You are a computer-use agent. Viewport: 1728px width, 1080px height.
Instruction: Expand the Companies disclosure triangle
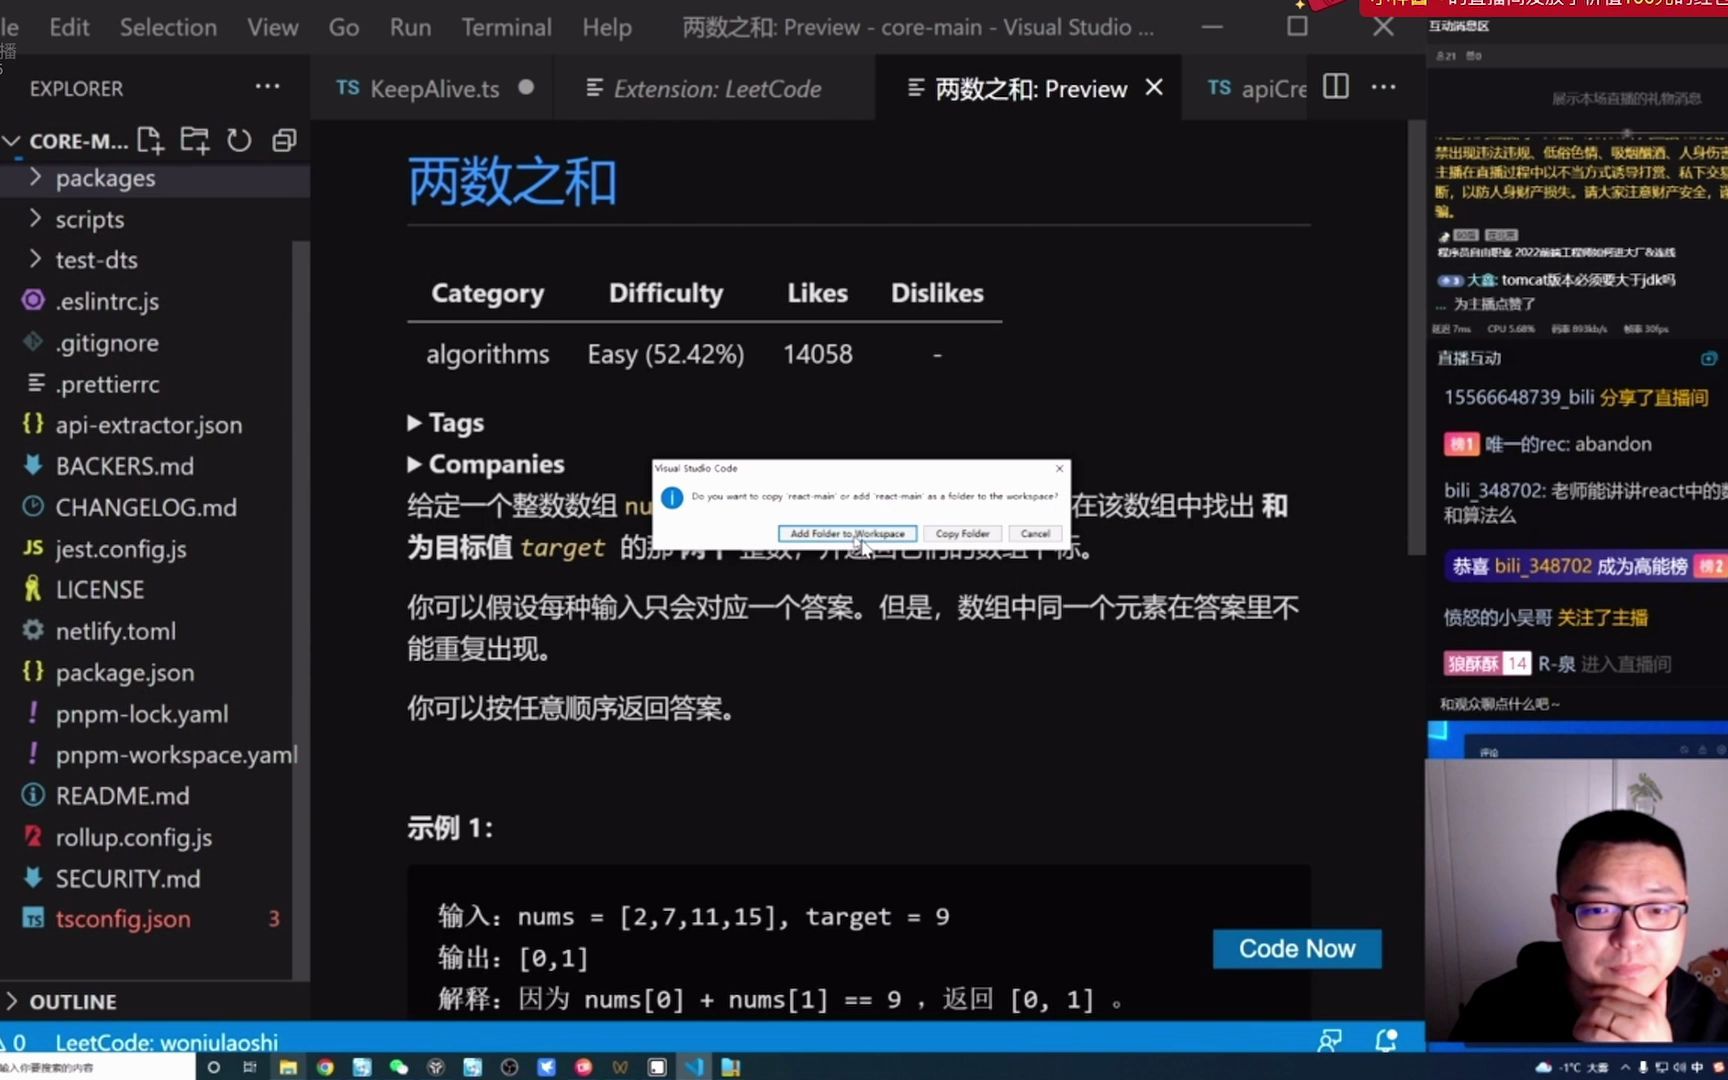click(x=414, y=464)
